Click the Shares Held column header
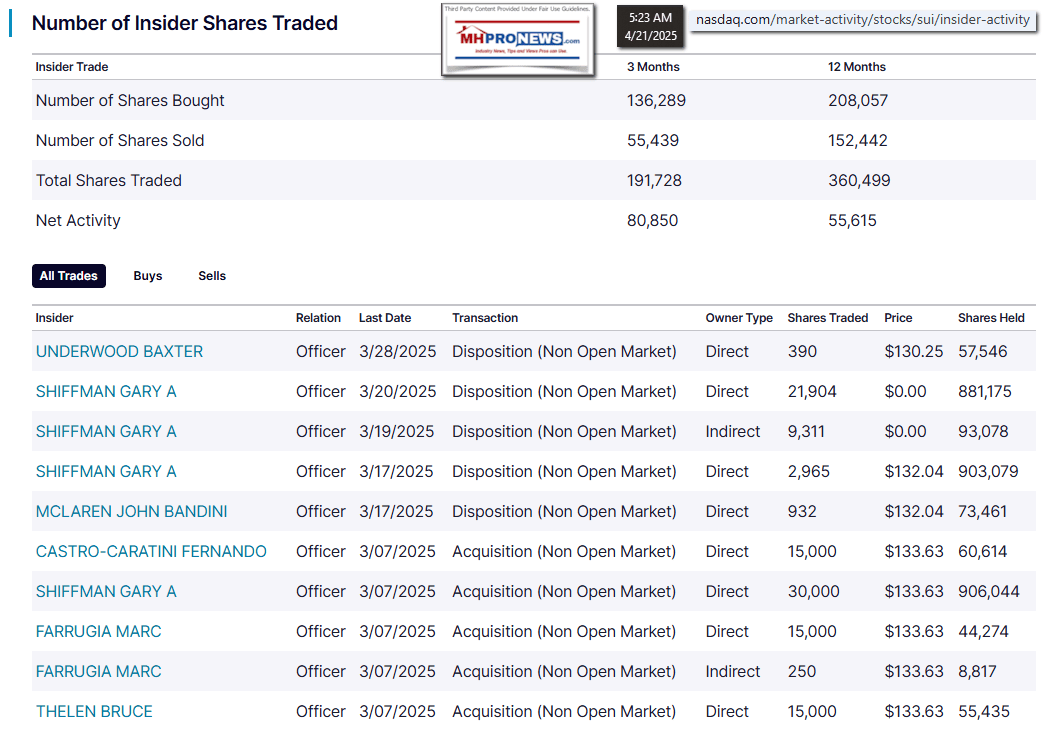Screen dimensions: 1058x737 pos(991,318)
